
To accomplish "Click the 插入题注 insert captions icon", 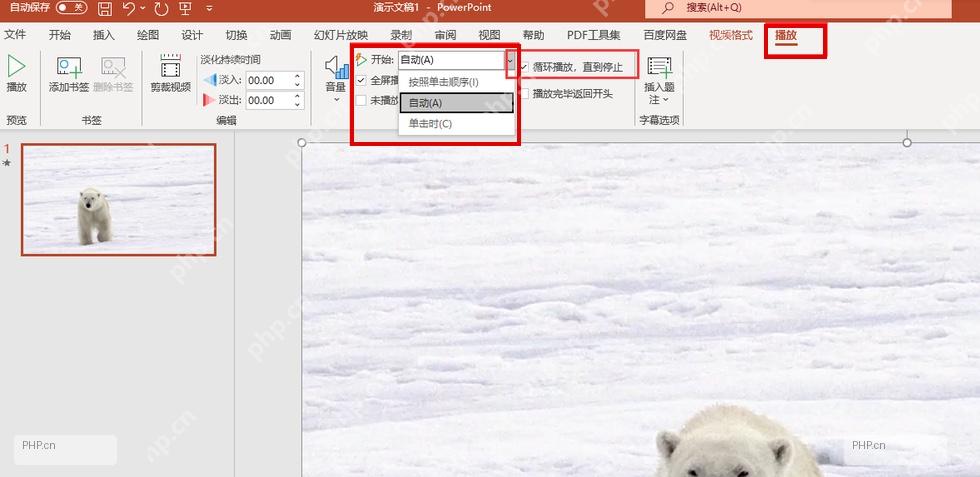I will click(x=659, y=68).
